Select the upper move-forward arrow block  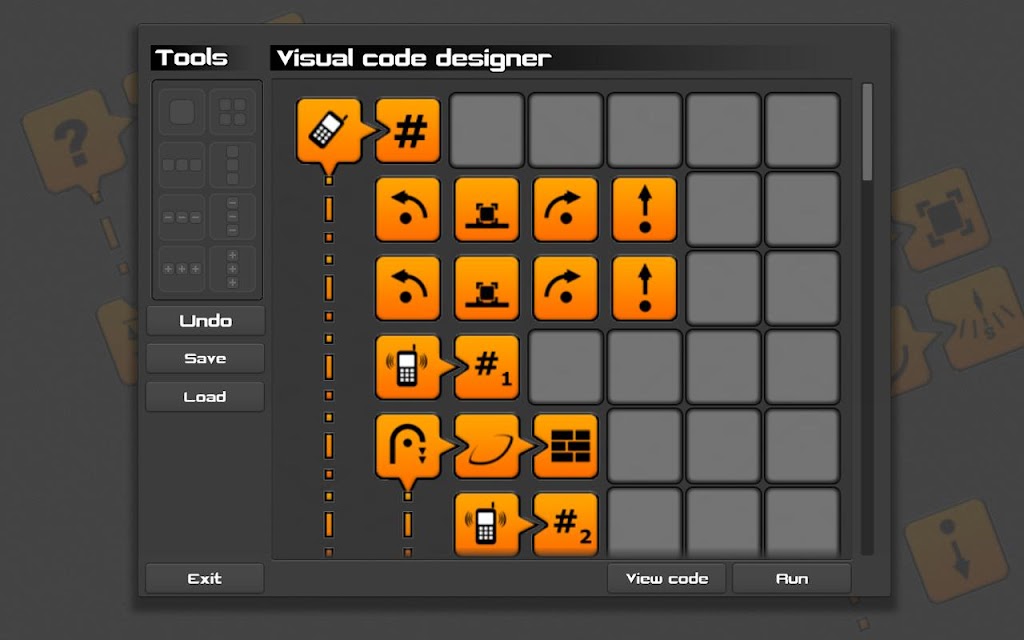pyautogui.click(x=645, y=210)
